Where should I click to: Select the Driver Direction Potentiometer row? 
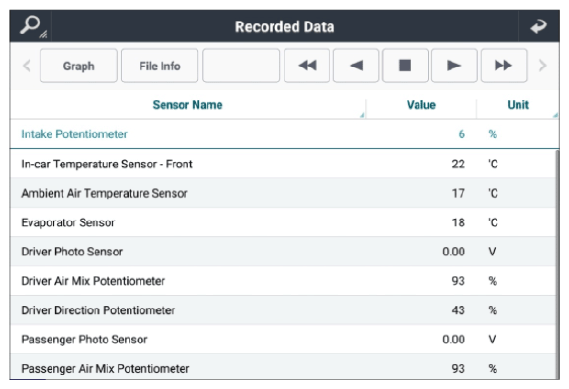tap(283, 310)
